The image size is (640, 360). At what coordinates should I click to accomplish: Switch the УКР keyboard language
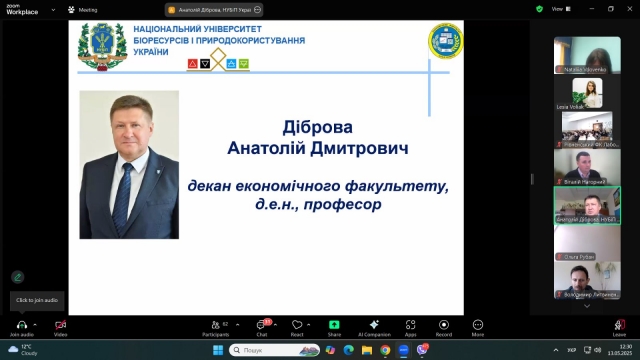coord(571,350)
